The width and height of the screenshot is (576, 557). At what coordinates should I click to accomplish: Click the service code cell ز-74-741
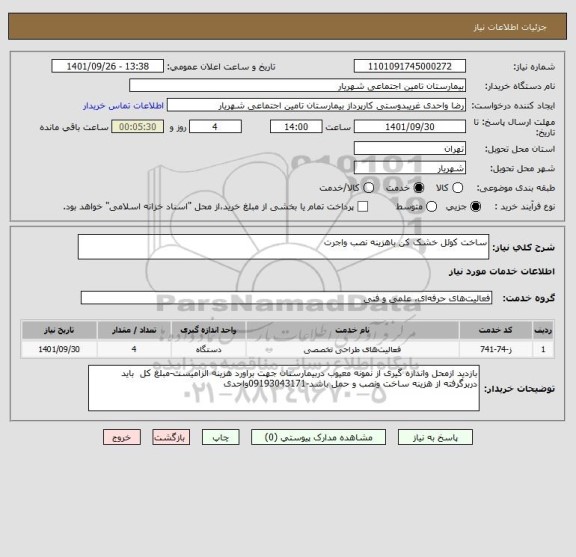coord(495,349)
